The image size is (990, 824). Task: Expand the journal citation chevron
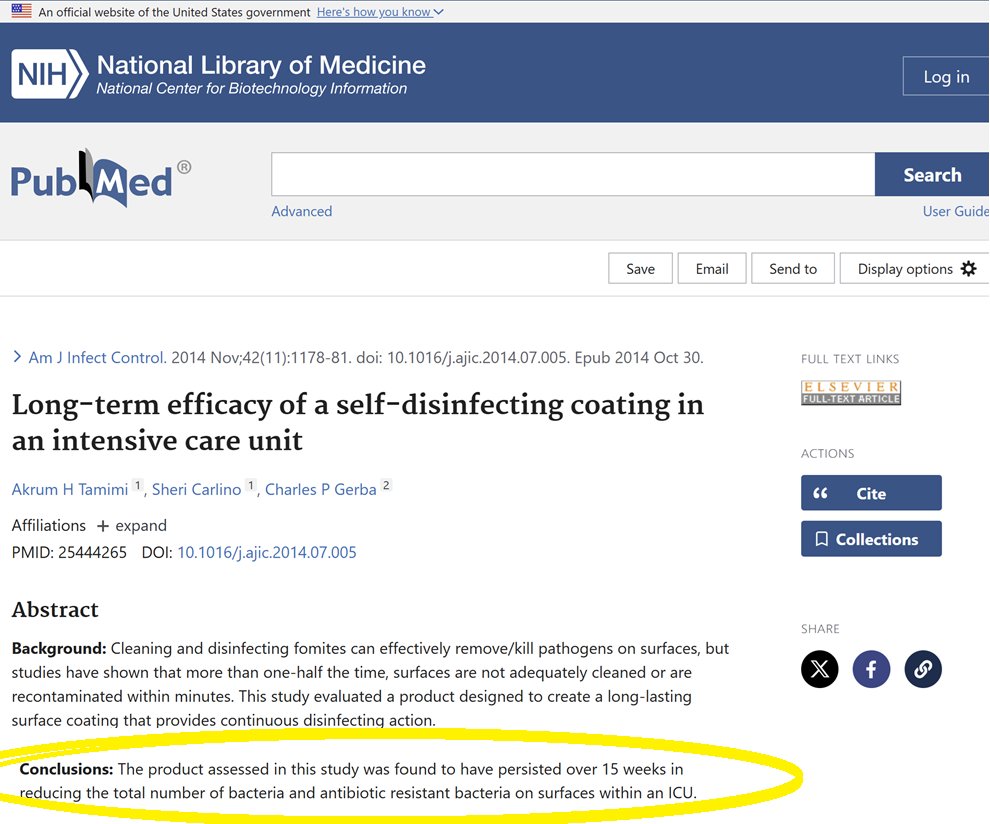click(17, 357)
